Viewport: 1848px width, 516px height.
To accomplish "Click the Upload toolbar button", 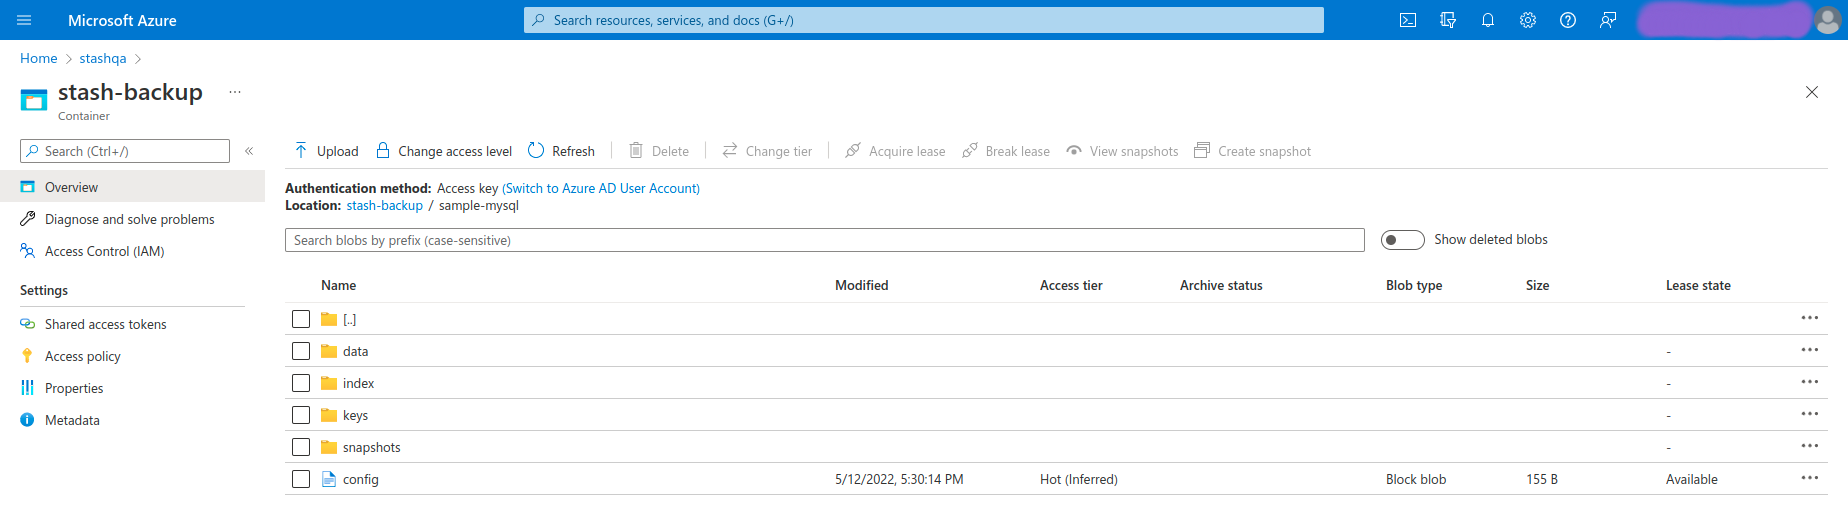I will 326,151.
